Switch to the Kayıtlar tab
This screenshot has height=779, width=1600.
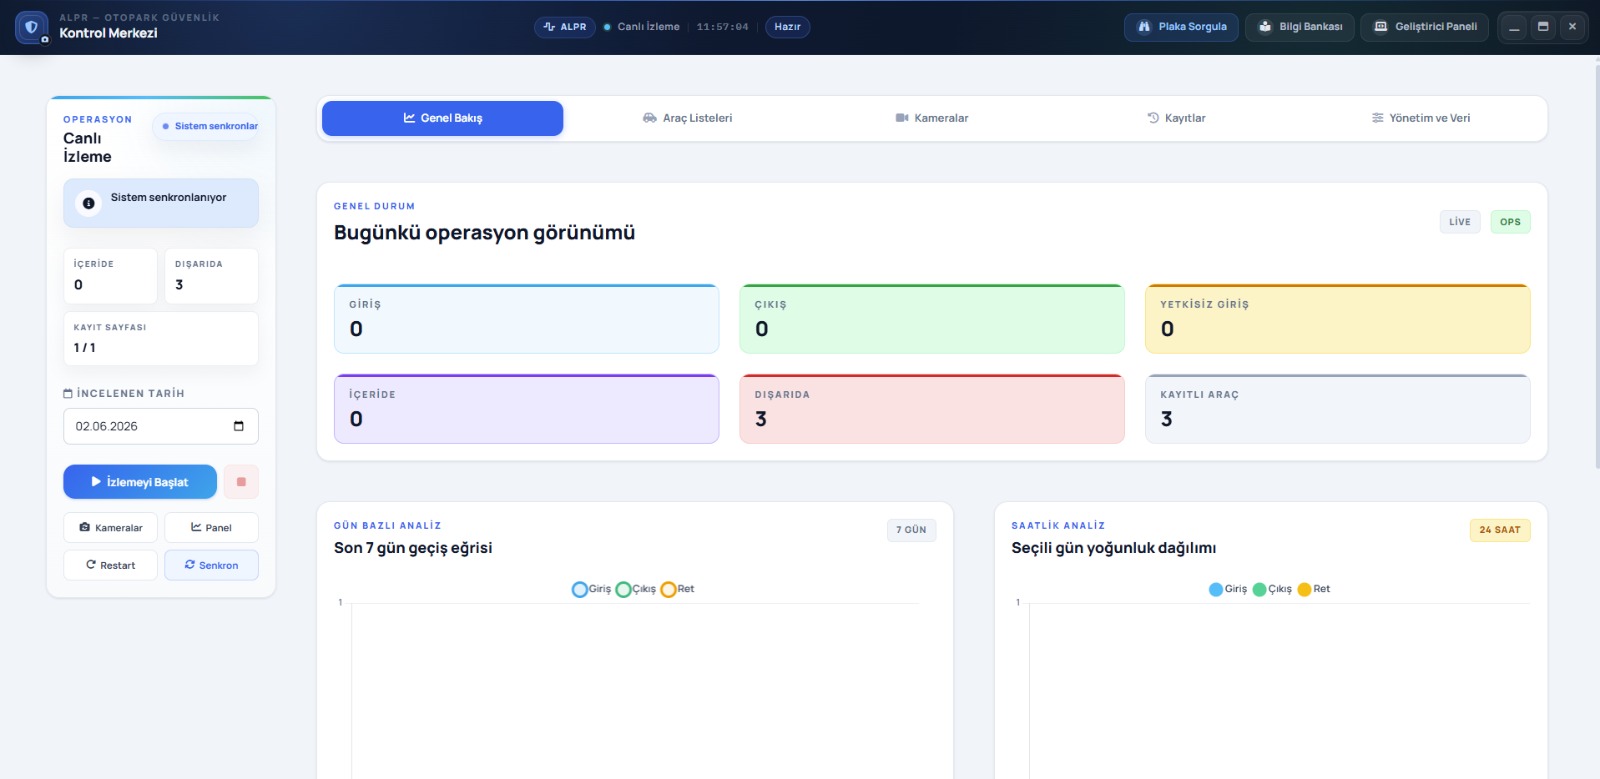[1176, 118]
